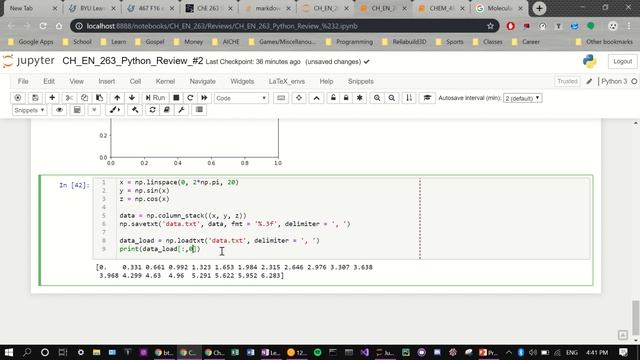Screen dimensions: 640x360
Task: Open the cell type Code dropdown
Action: point(241,98)
